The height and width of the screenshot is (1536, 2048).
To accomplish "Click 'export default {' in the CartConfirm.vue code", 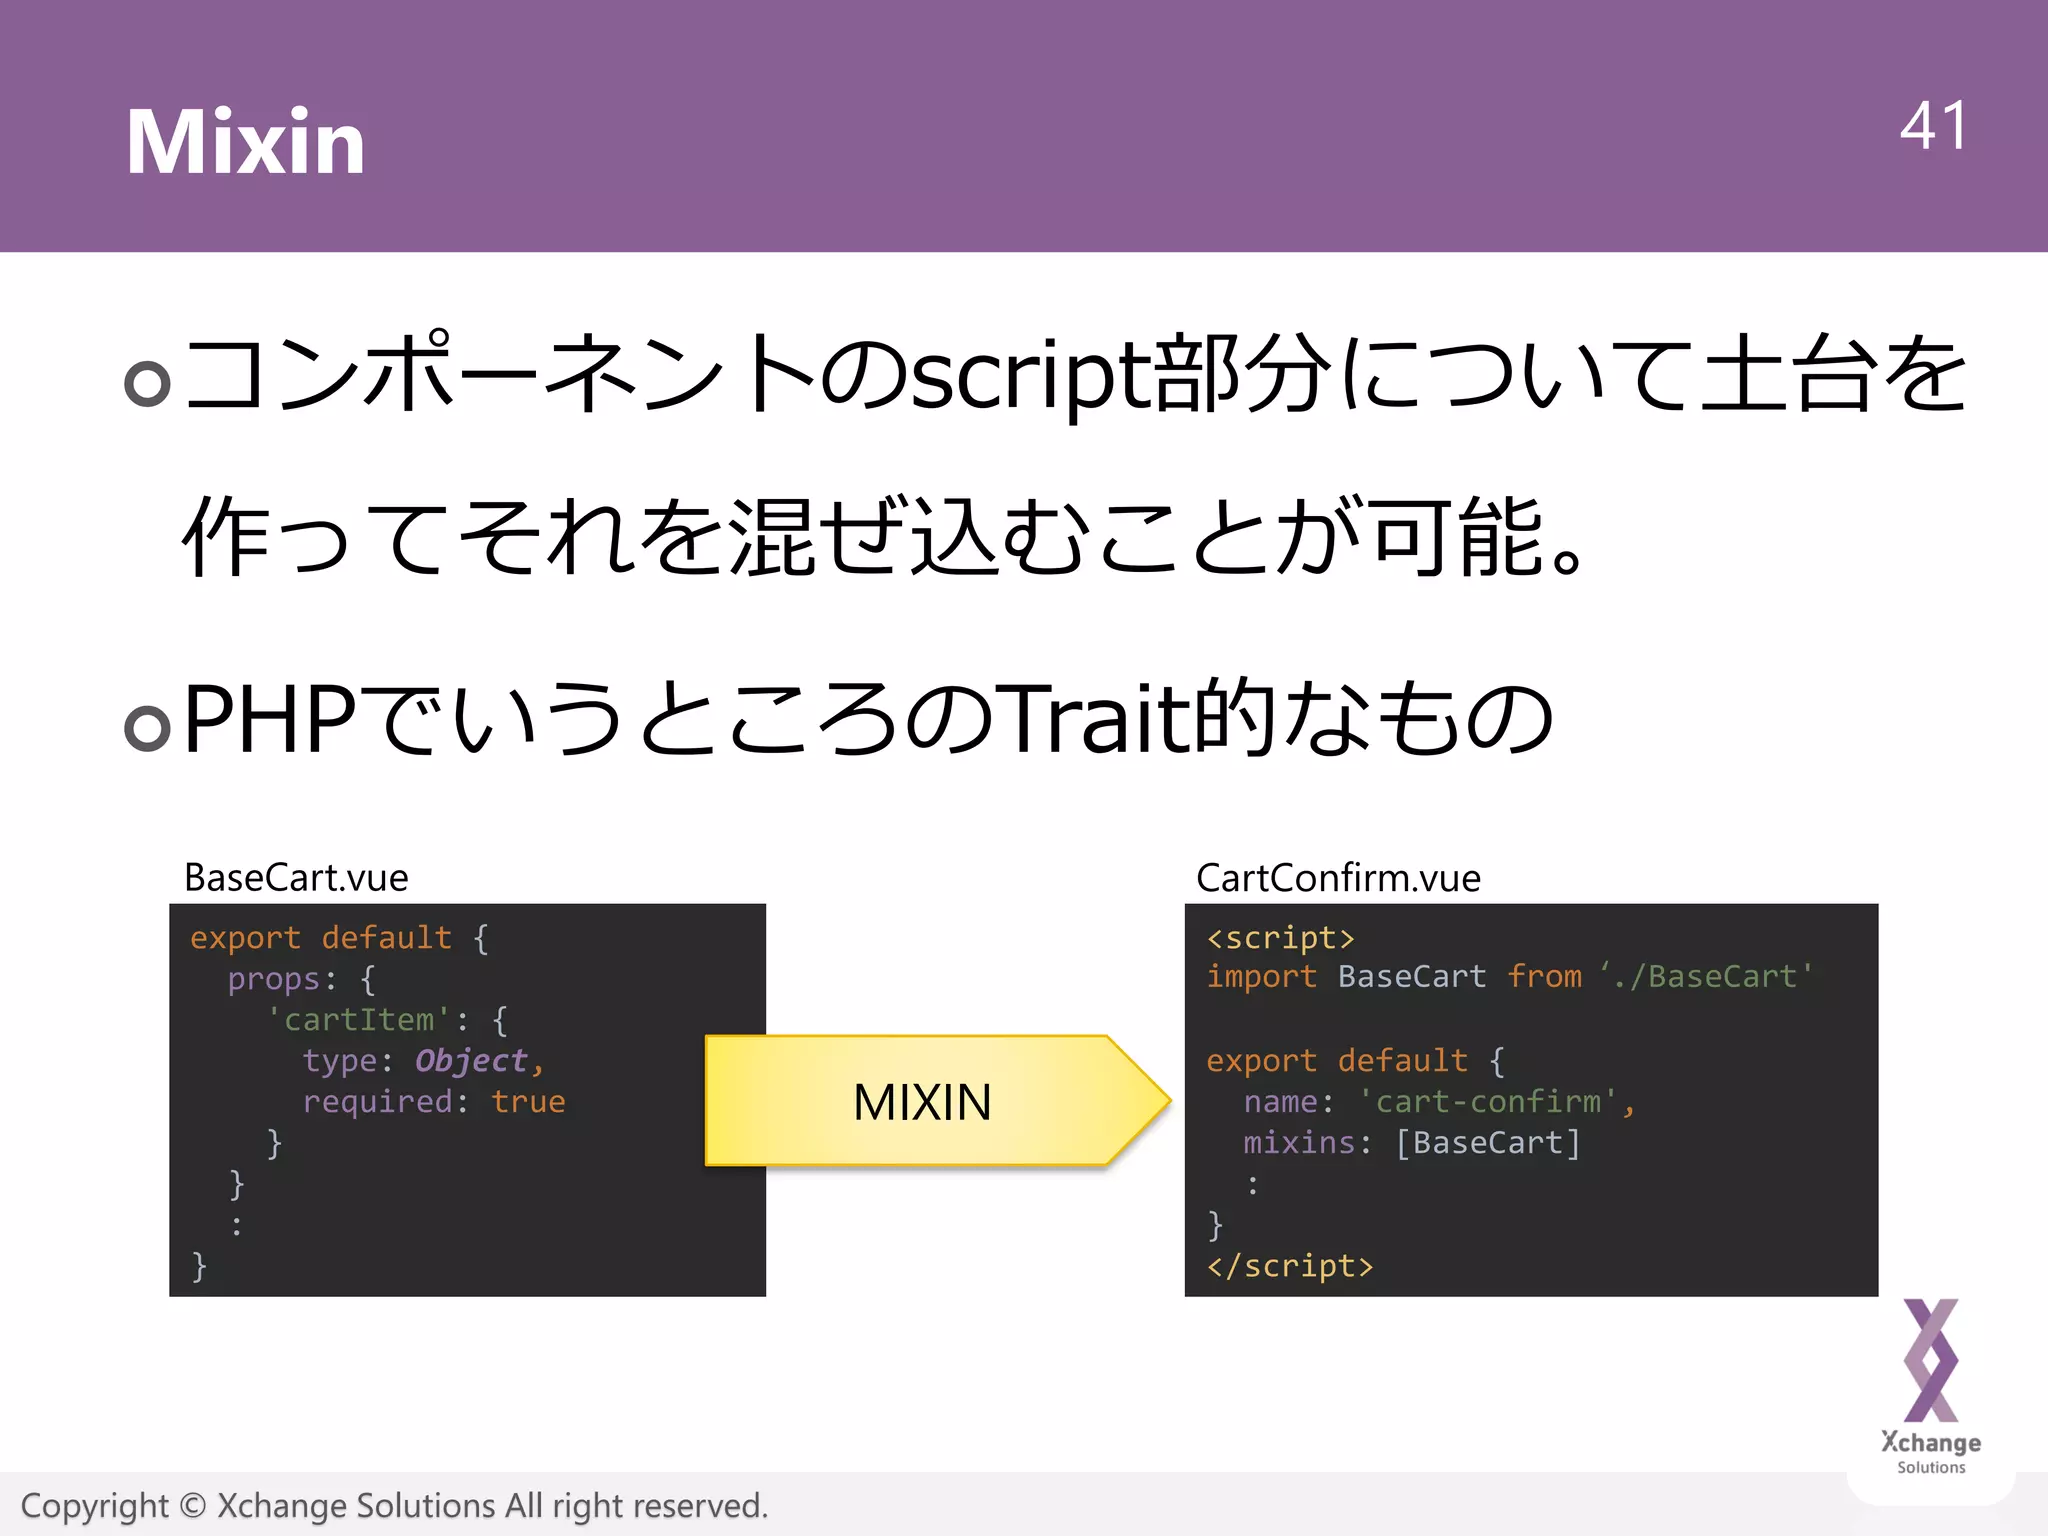I will [1355, 1060].
